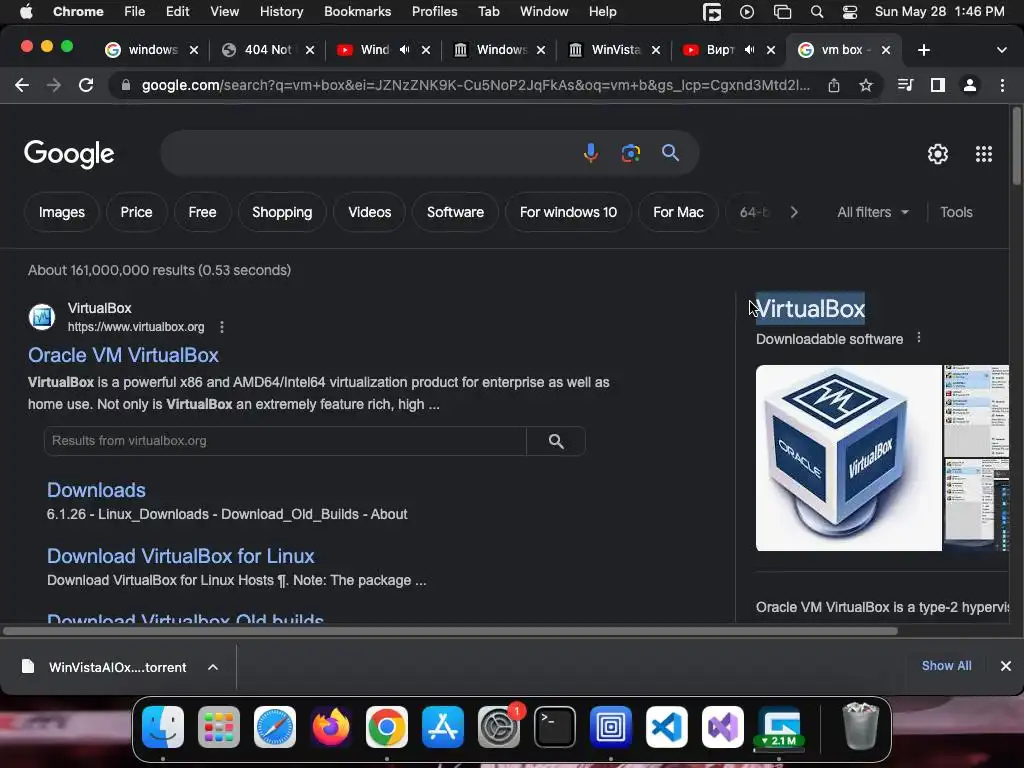This screenshot has width=1024, height=768.
Task: Click the vertical page scrollbar
Action: point(1016,146)
